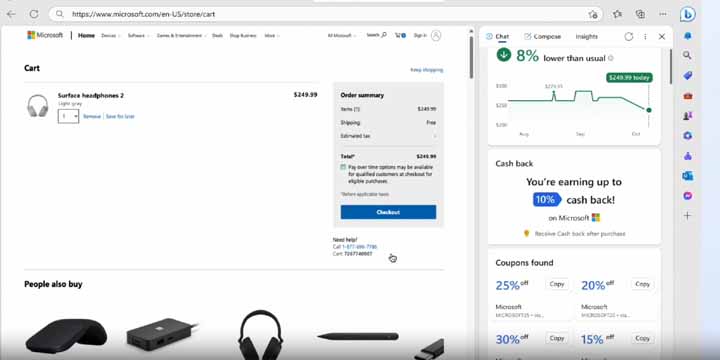The height and width of the screenshot is (360, 720).
Task: Click 'Receive Cash back after purchase' text
Action: click(580, 234)
